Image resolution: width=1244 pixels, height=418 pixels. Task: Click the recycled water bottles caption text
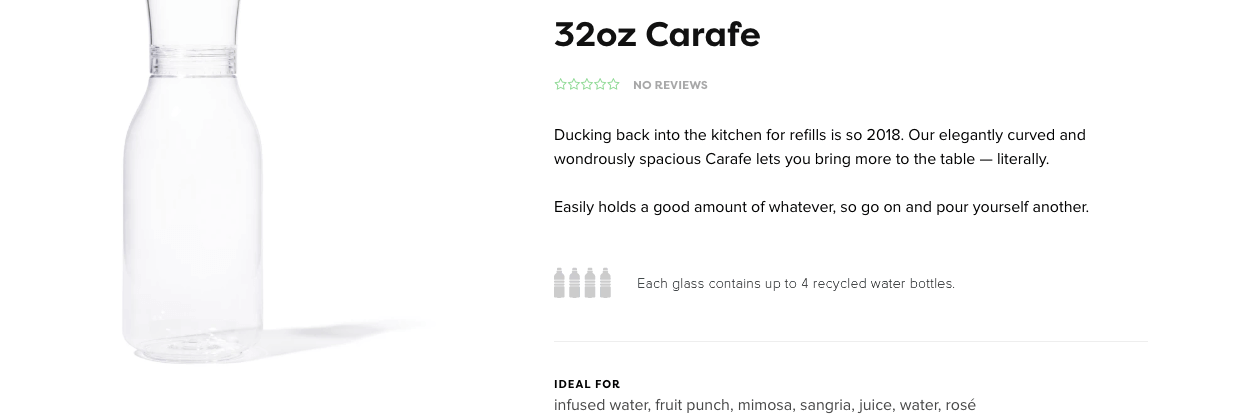[796, 284]
